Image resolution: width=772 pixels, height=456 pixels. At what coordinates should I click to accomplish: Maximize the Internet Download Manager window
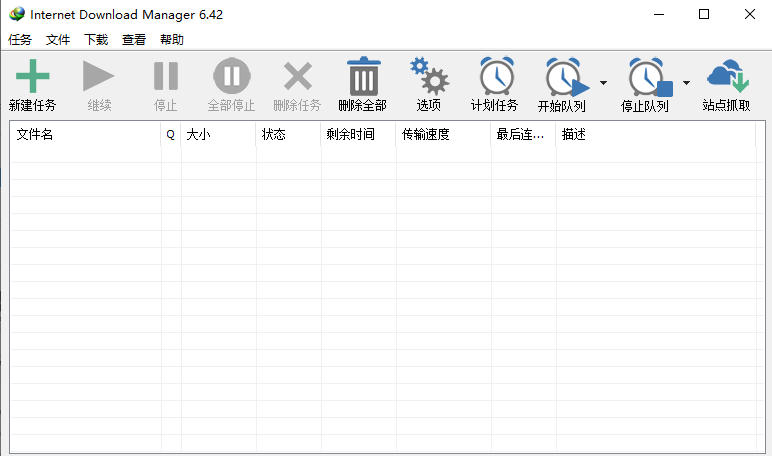point(704,14)
